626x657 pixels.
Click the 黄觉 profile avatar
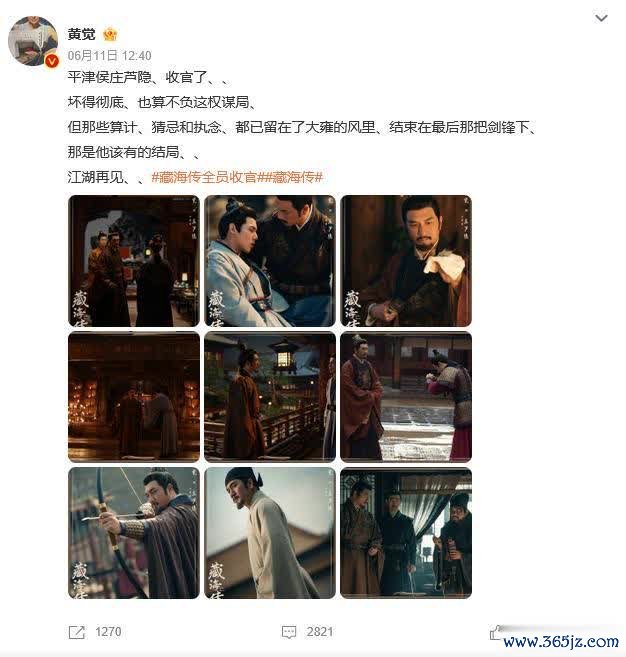pyautogui.click(x=33, y=41)
